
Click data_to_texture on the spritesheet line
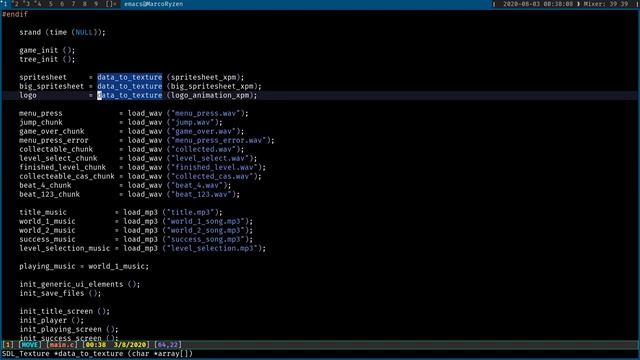(129, 77)
